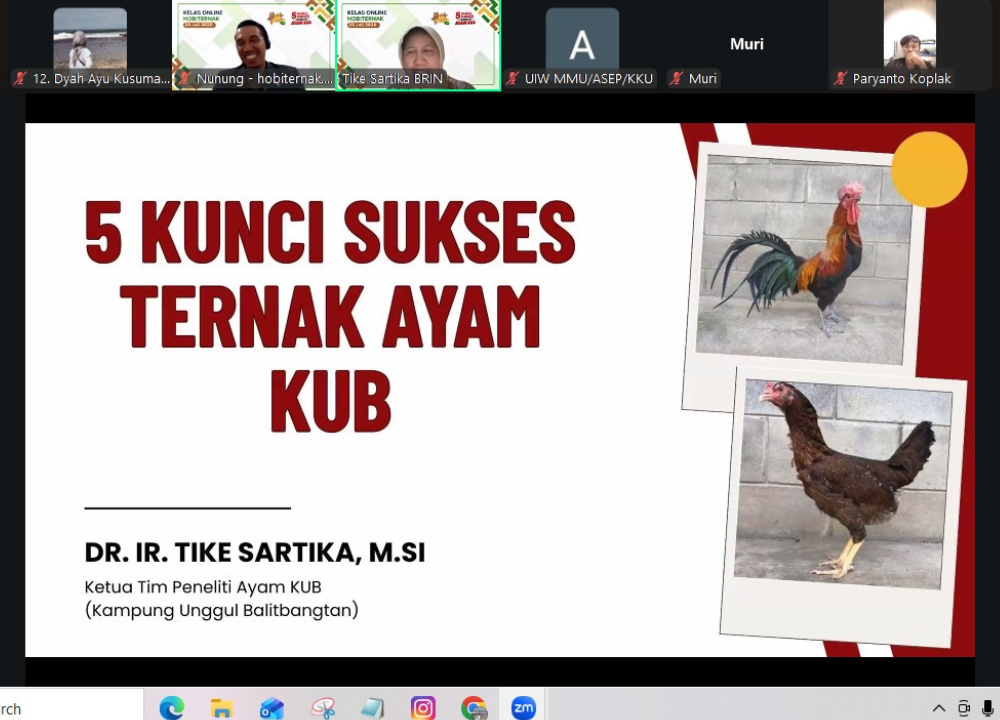Click the Zoom app taskbar icon

pyautogui.click(x=523, y=708)
